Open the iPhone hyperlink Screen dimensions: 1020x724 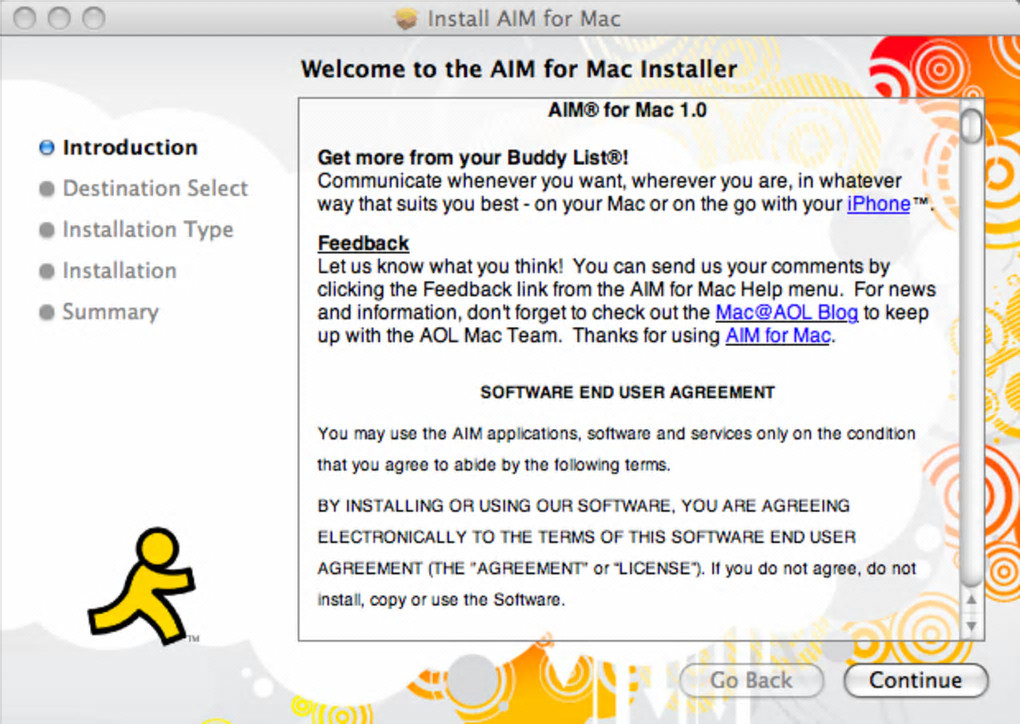pyautogui.click(x=878, y=204)
